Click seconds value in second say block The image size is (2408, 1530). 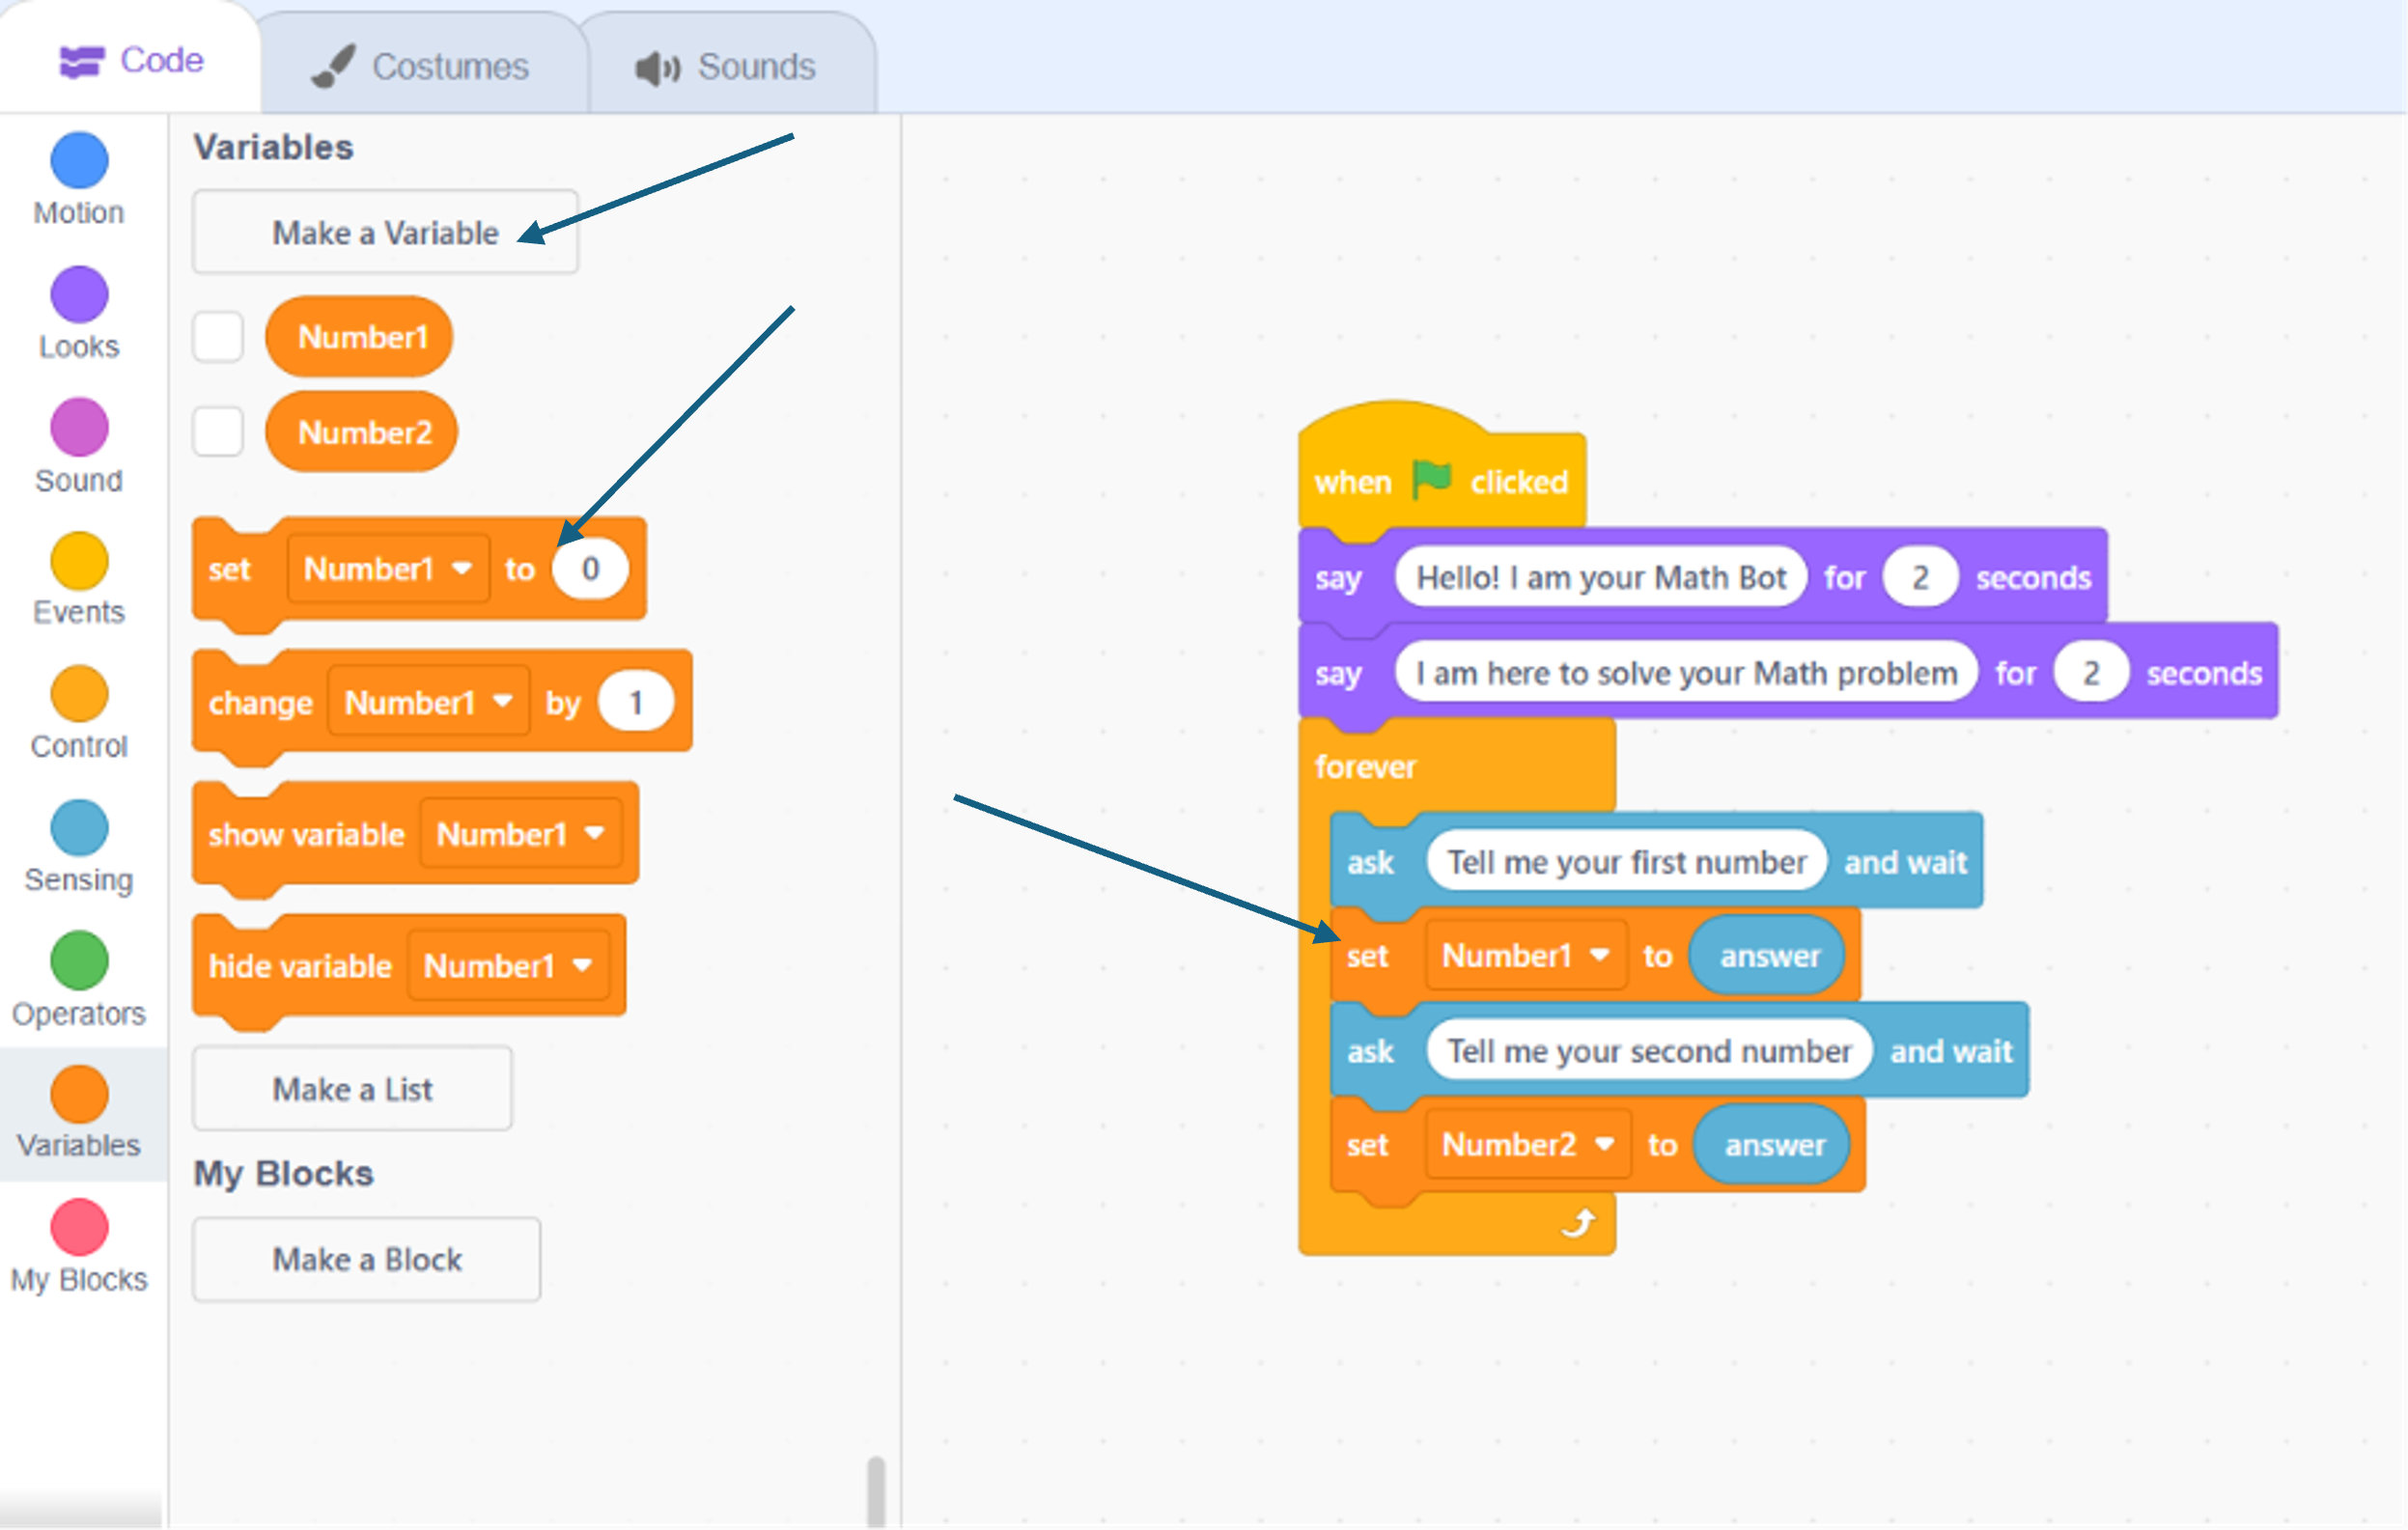2090,672
